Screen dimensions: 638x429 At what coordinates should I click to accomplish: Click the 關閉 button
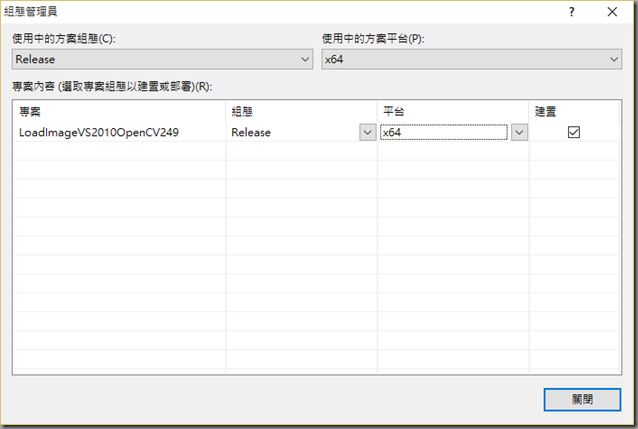tap(582, 399)
